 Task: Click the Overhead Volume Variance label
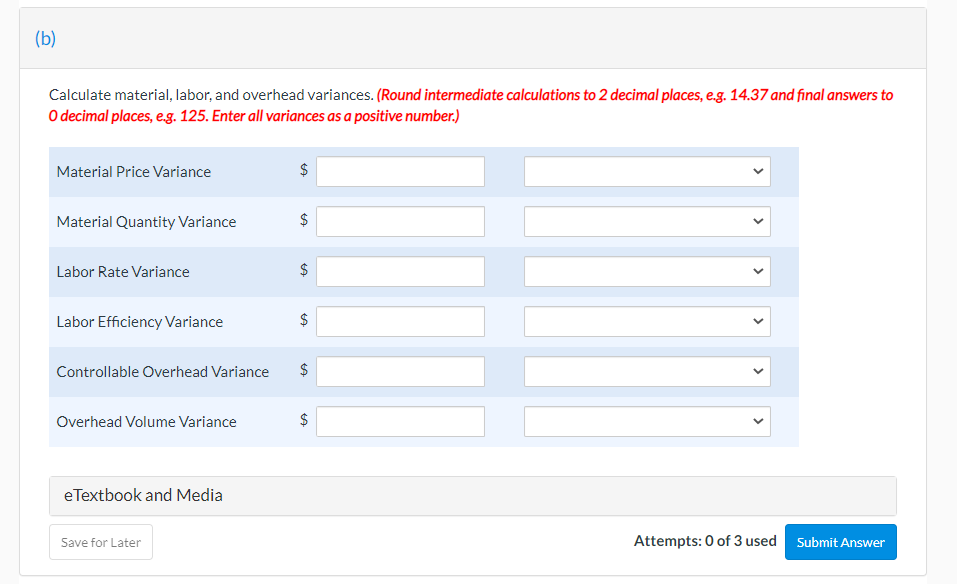(x=146, y=422)
